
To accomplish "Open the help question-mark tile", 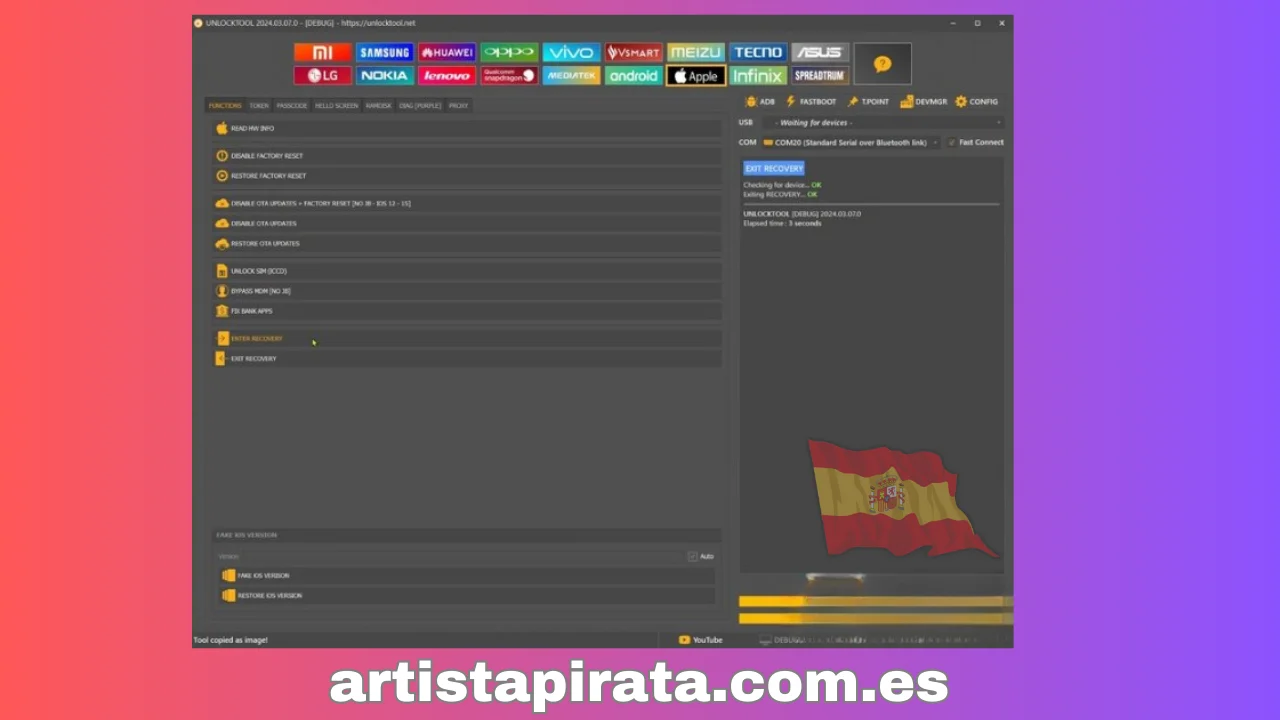I will click(882, 64).
